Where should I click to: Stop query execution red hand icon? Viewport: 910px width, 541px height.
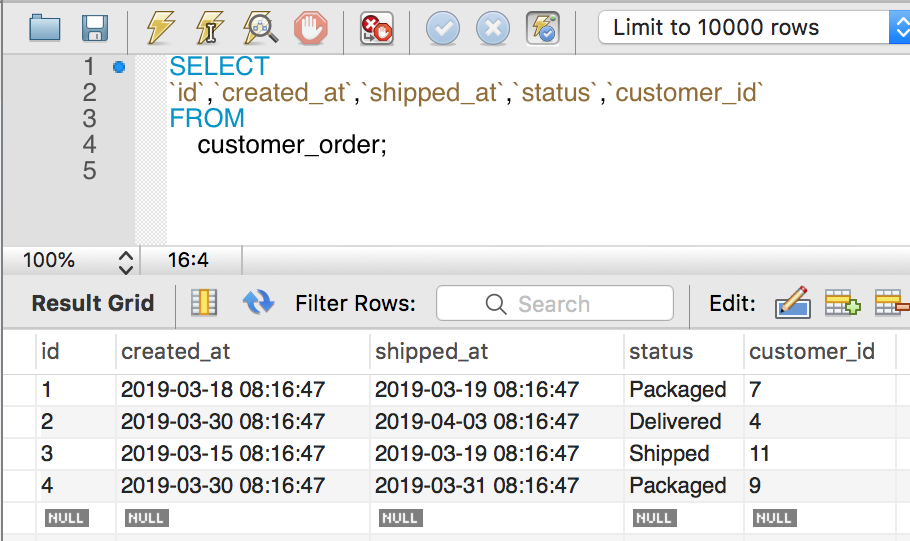[x=310, y=28]
